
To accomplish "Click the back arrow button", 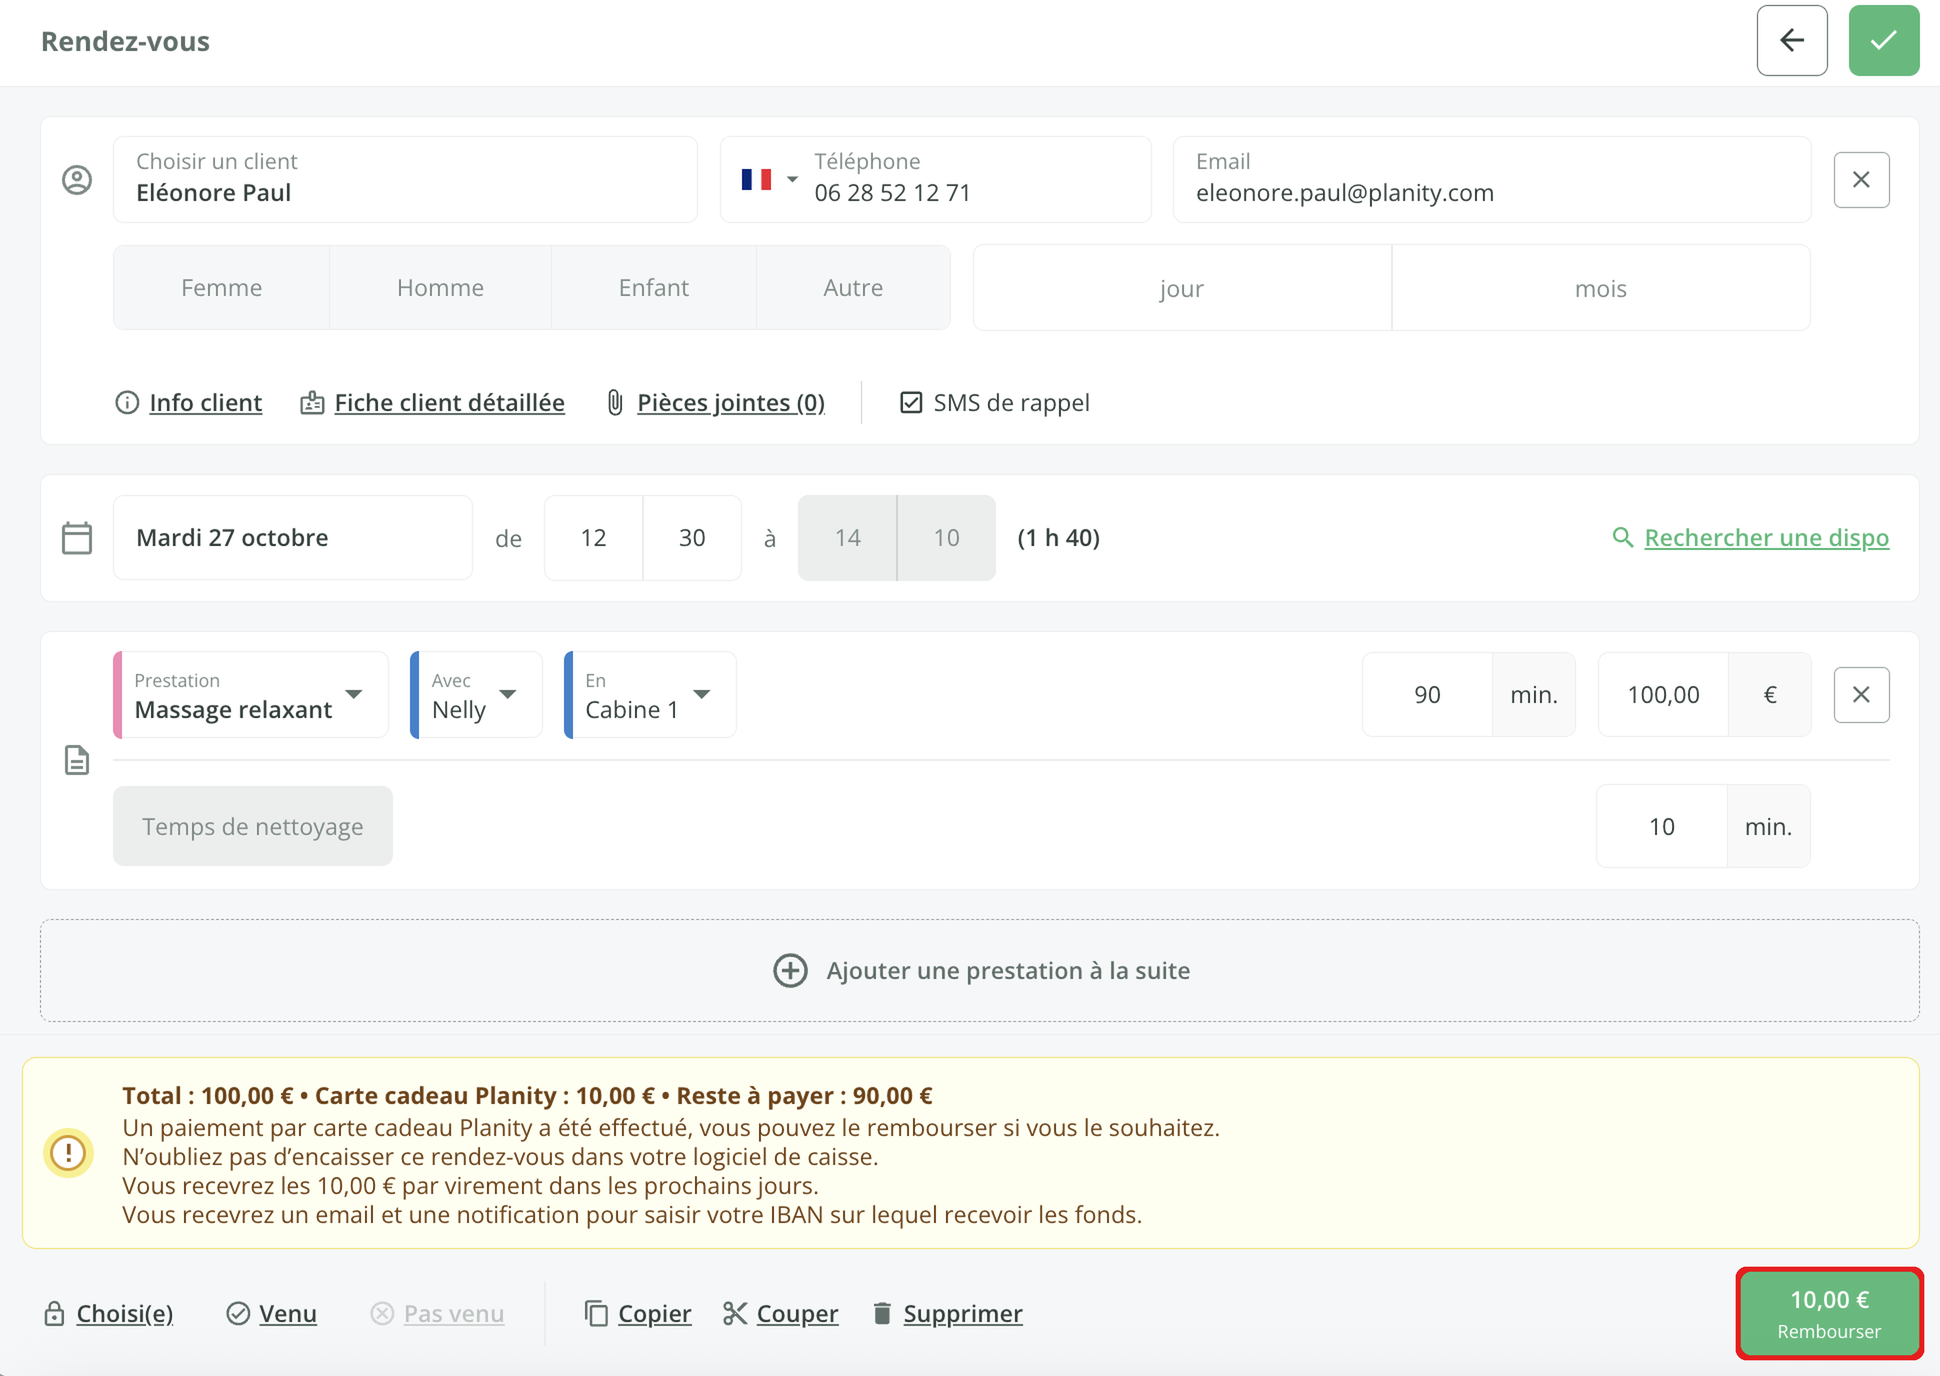I will coord(1791,41).
